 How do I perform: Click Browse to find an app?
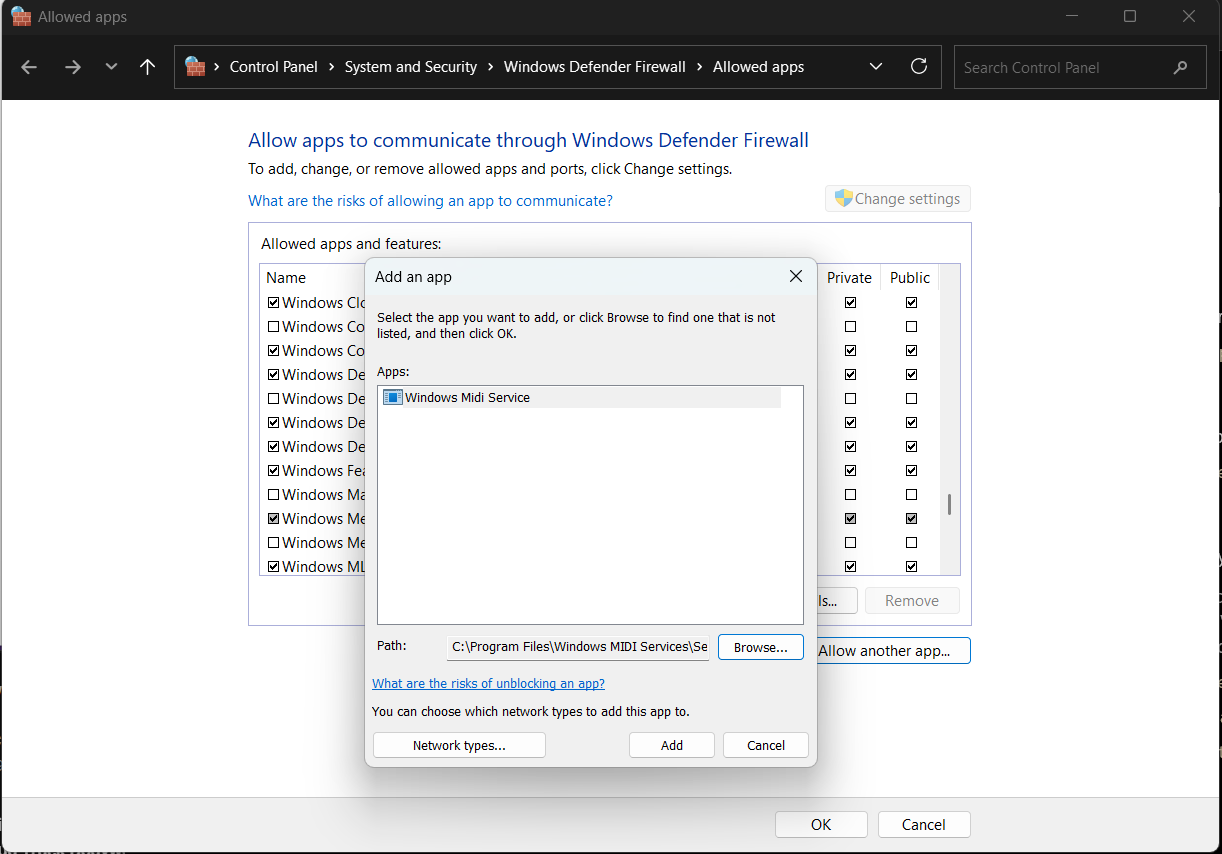pyautogui.click(x=761, y=647)
